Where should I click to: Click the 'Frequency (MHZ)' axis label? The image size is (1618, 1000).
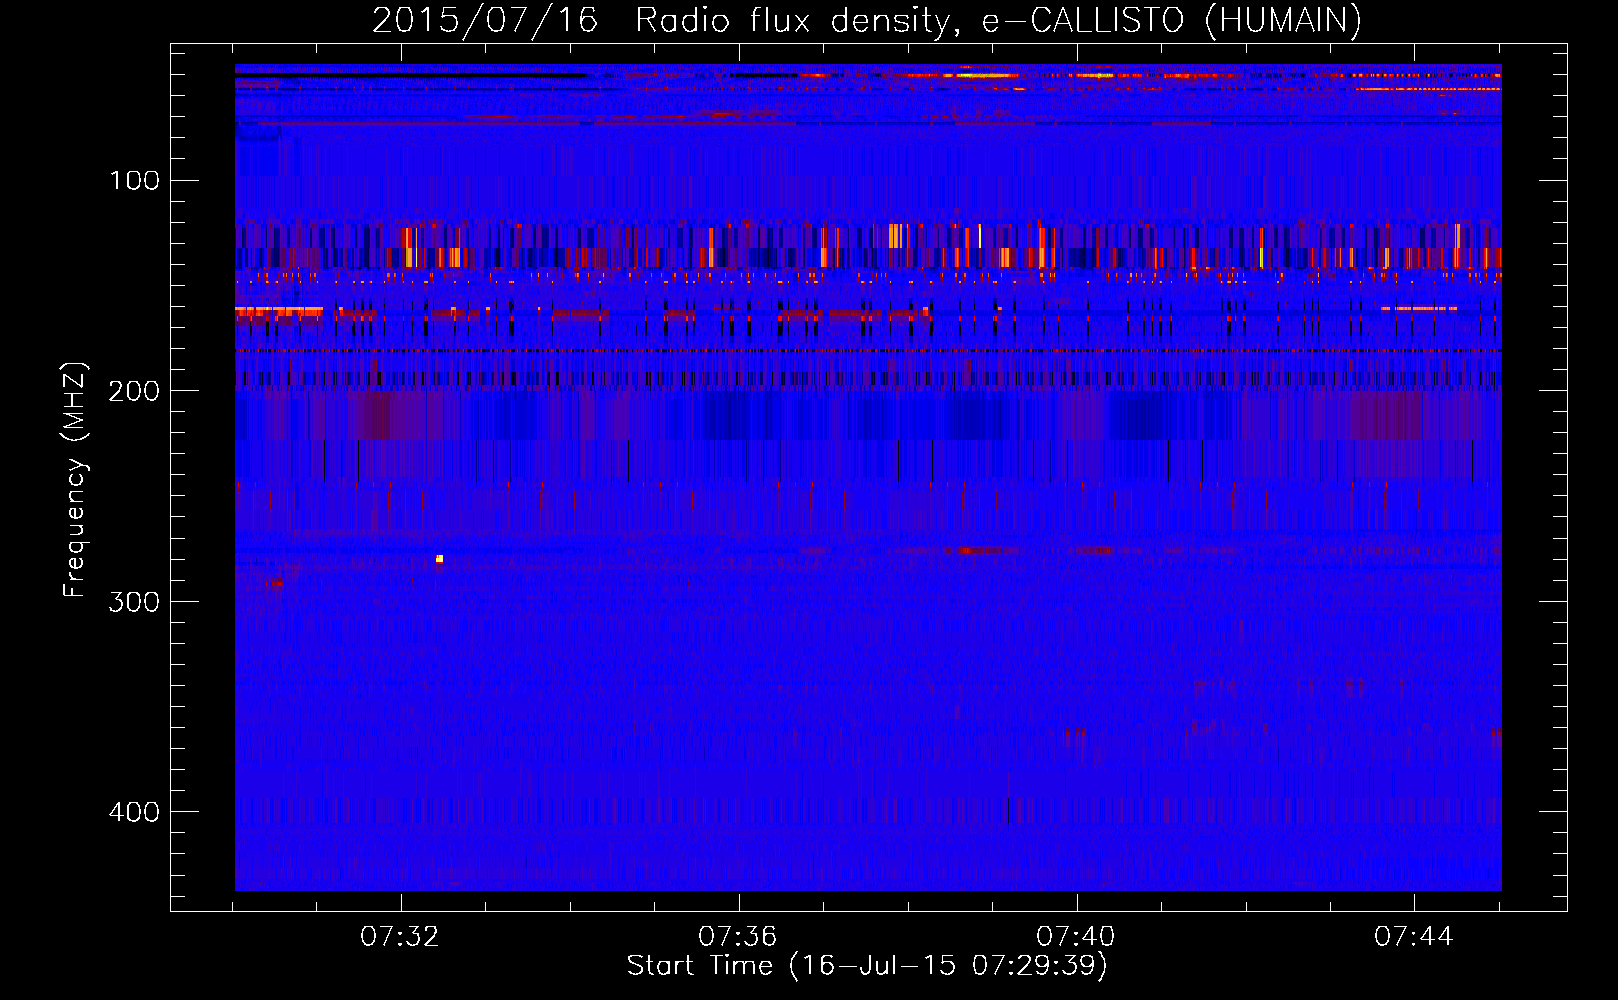click(x=75, y=480)
